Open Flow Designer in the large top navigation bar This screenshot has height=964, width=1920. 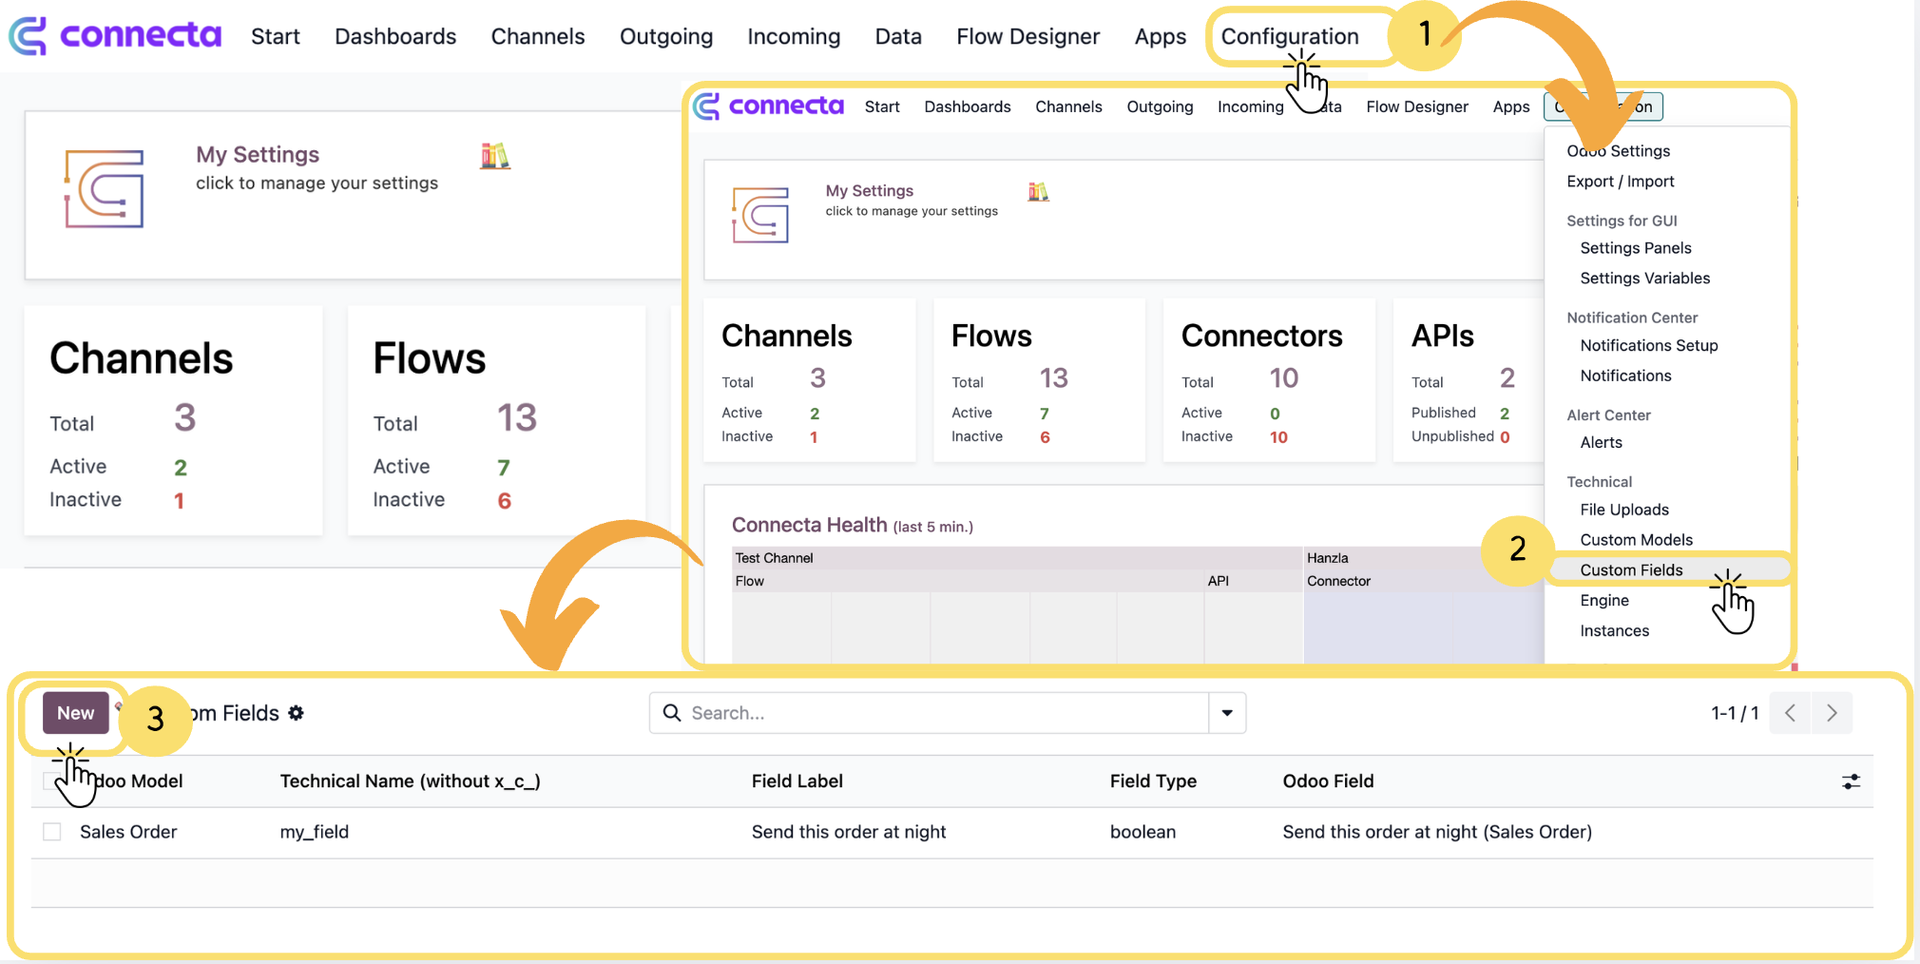(1028, 36)
